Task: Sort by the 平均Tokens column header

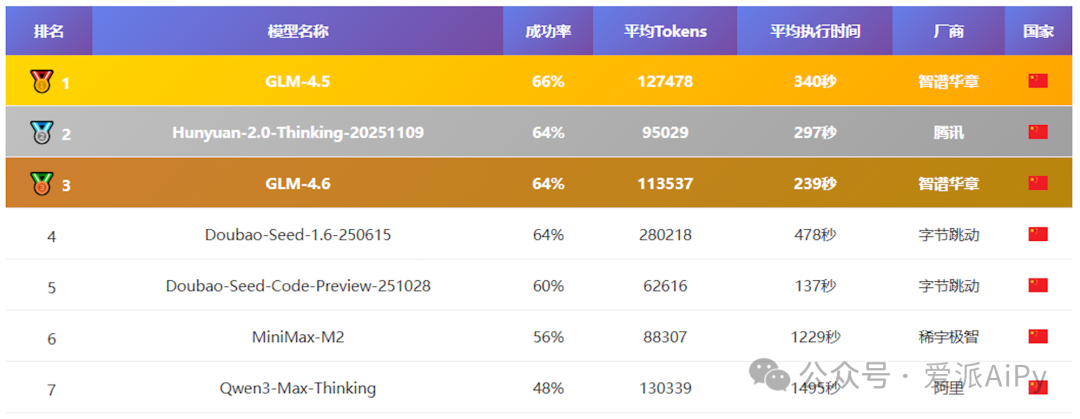Action: [x=665, y=31]
